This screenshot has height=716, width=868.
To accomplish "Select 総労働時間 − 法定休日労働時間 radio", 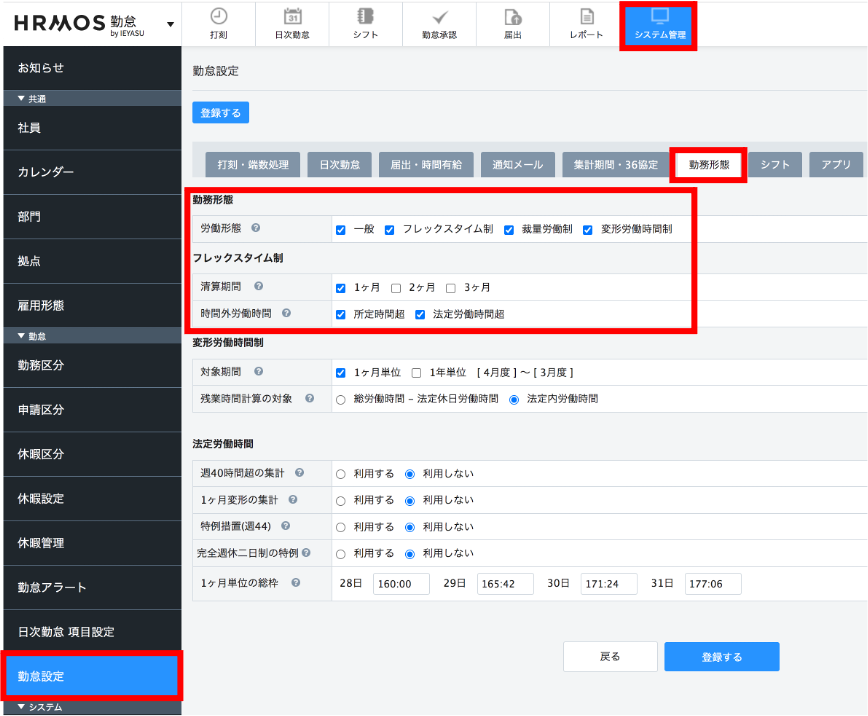I will [340, 400].
